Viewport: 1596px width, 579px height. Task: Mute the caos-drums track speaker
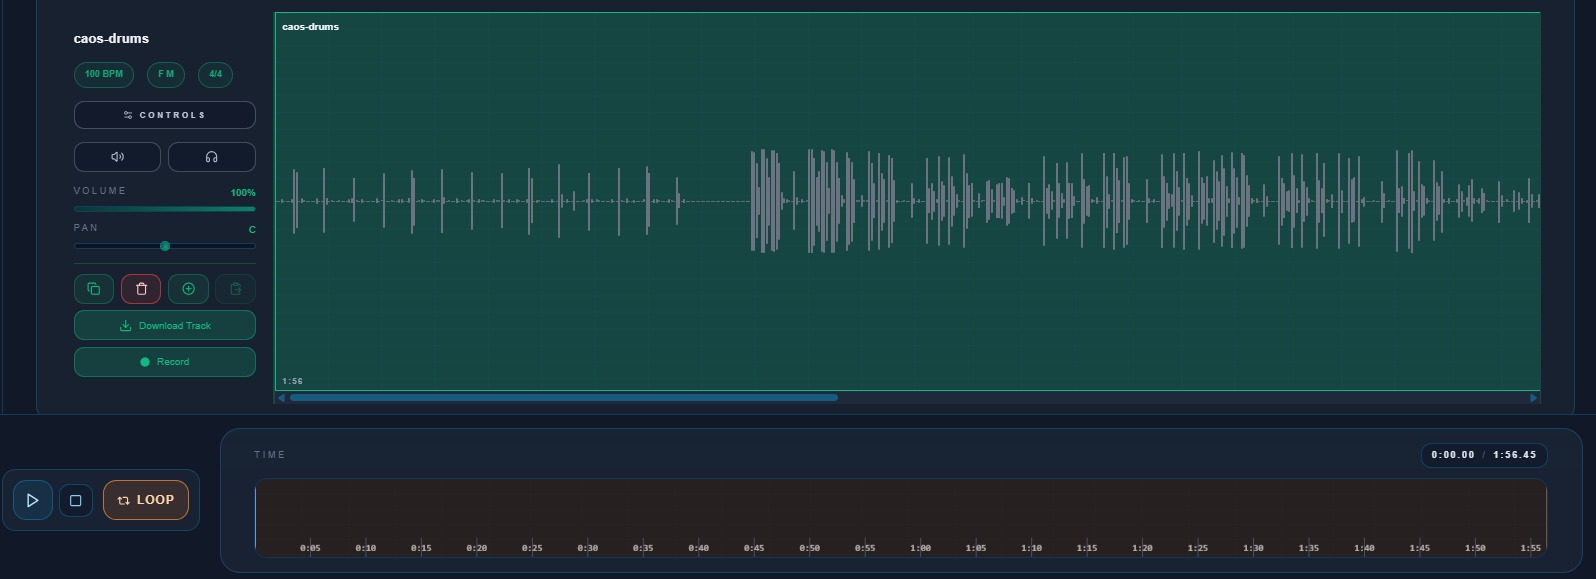[x=117, y=157]
